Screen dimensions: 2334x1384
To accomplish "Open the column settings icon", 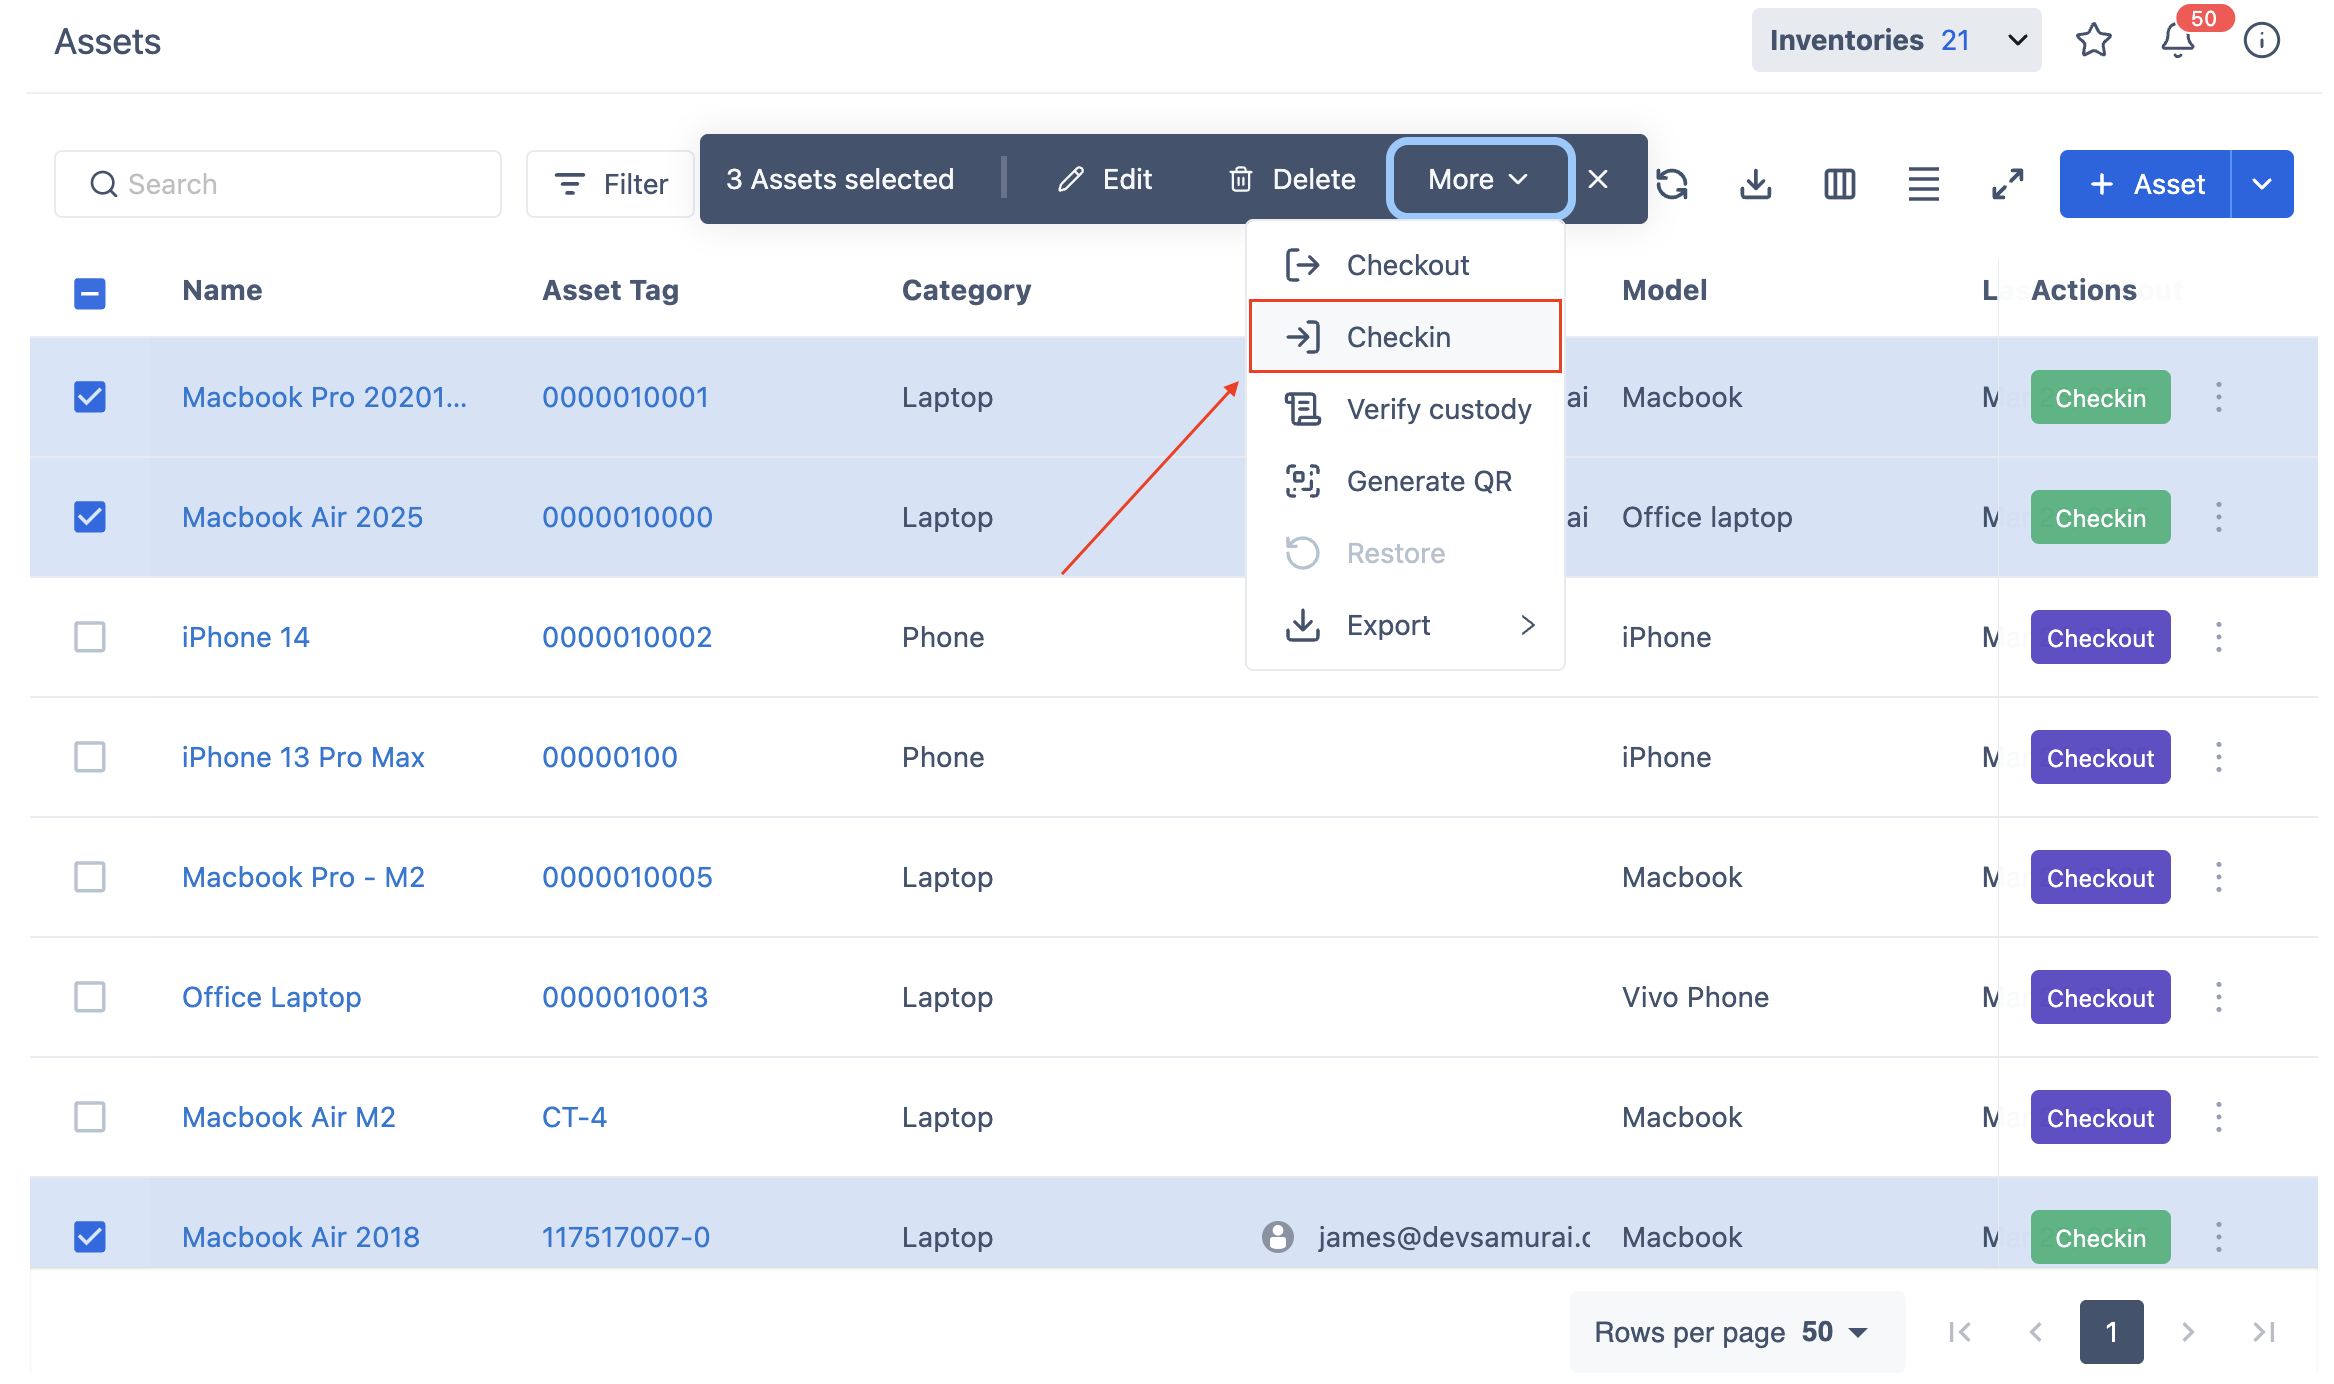I will point(1839,184).
